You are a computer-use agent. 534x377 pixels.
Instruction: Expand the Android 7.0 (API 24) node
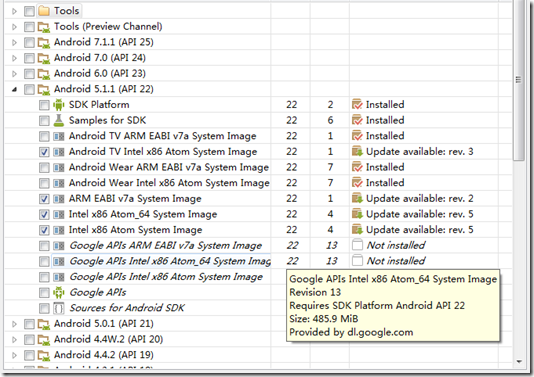14,58
